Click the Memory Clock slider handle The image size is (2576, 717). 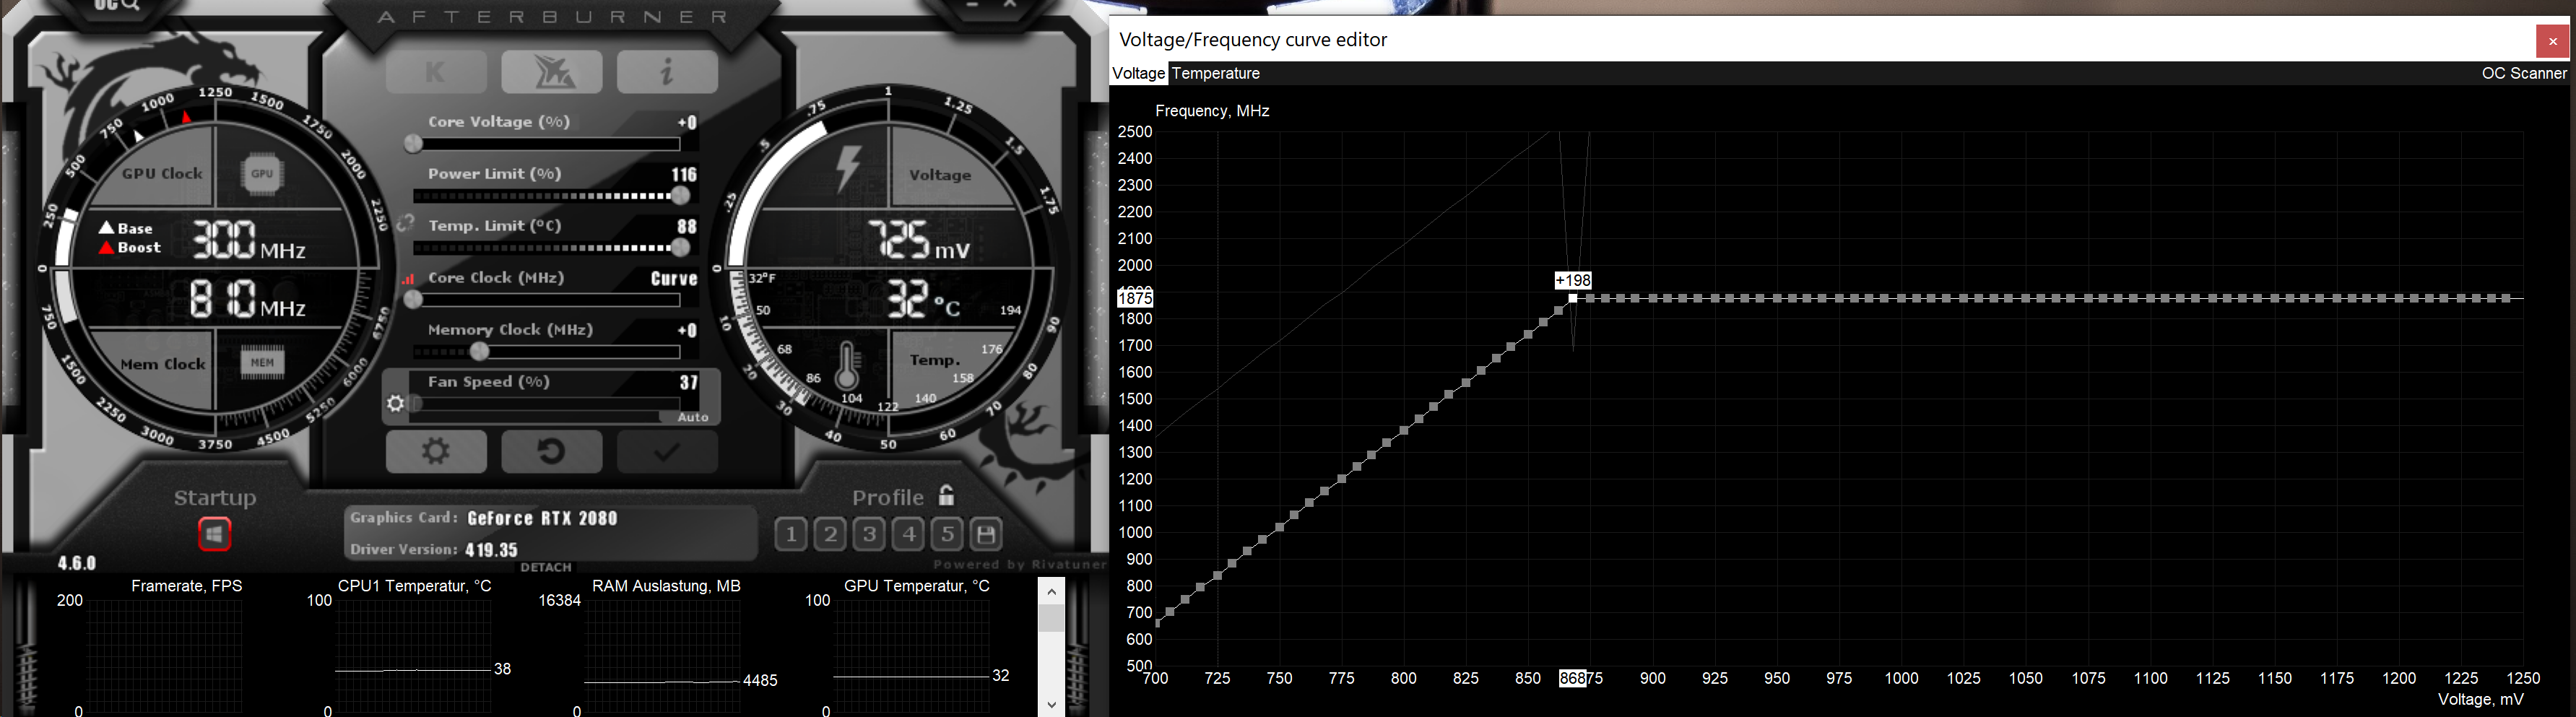pyautogui.click(x=480, y=351)
